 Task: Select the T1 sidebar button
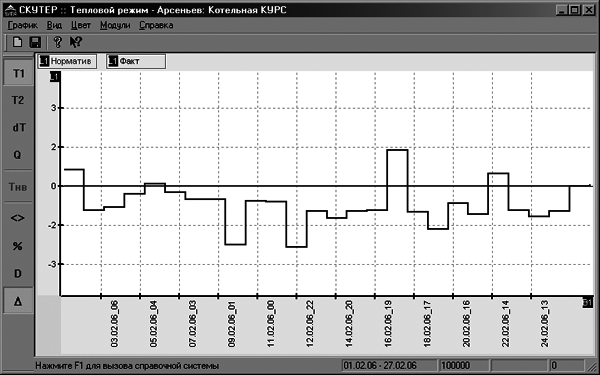18,73
